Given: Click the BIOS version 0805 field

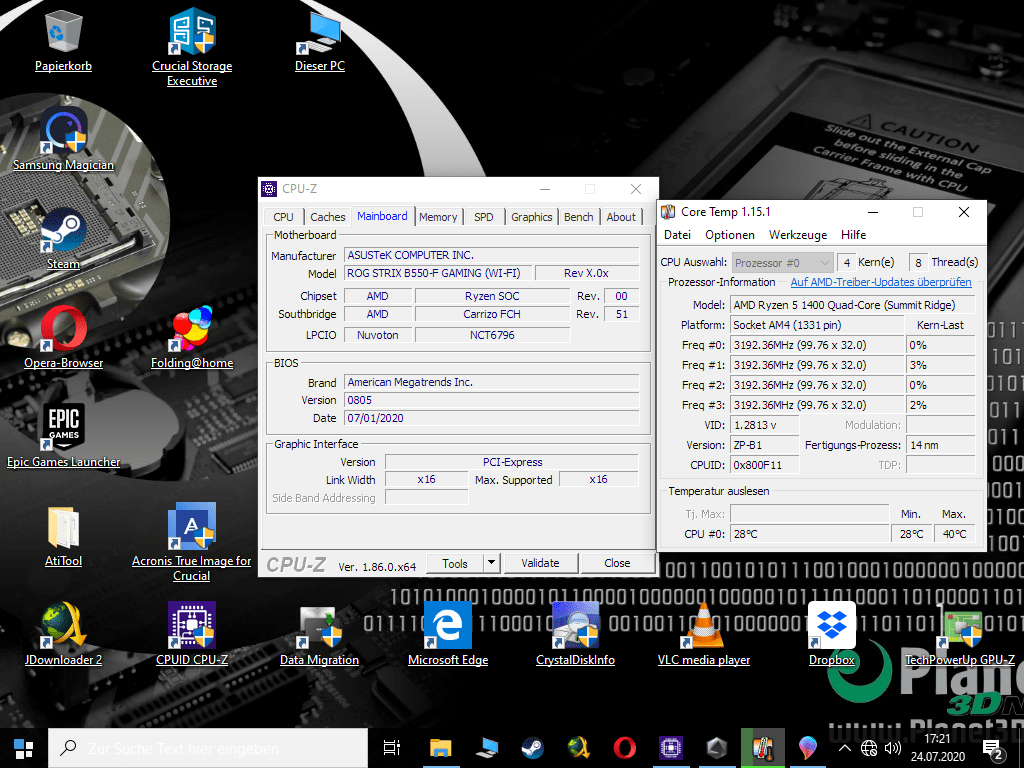Looking at the screenshot, I should click(x=491, y=400).
